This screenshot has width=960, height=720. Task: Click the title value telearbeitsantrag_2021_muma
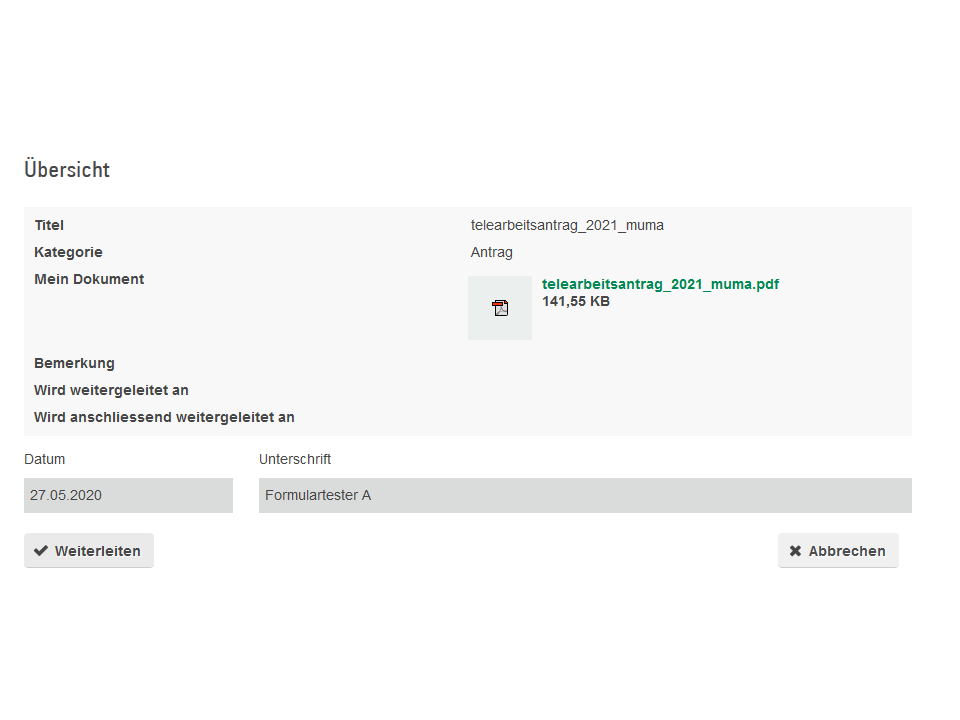(567, 225)
